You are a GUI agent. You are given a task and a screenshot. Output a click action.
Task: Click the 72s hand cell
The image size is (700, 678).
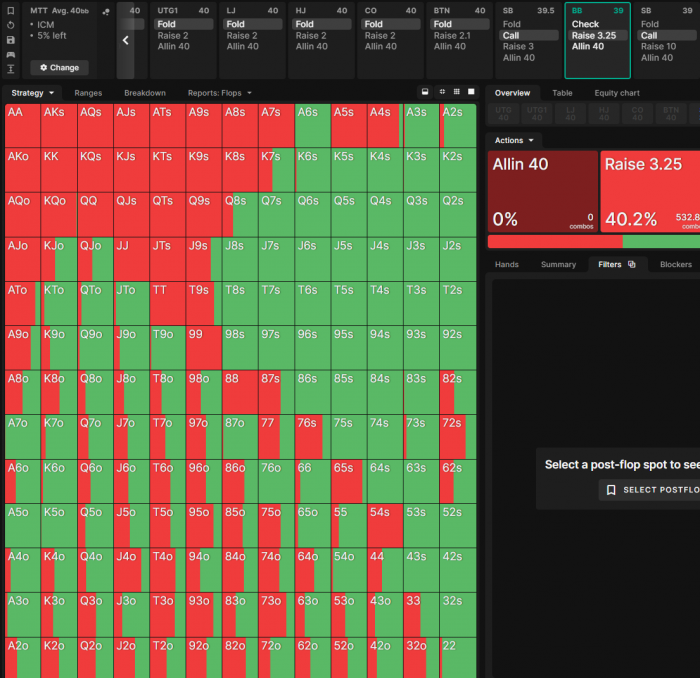[x=458, y=437]
